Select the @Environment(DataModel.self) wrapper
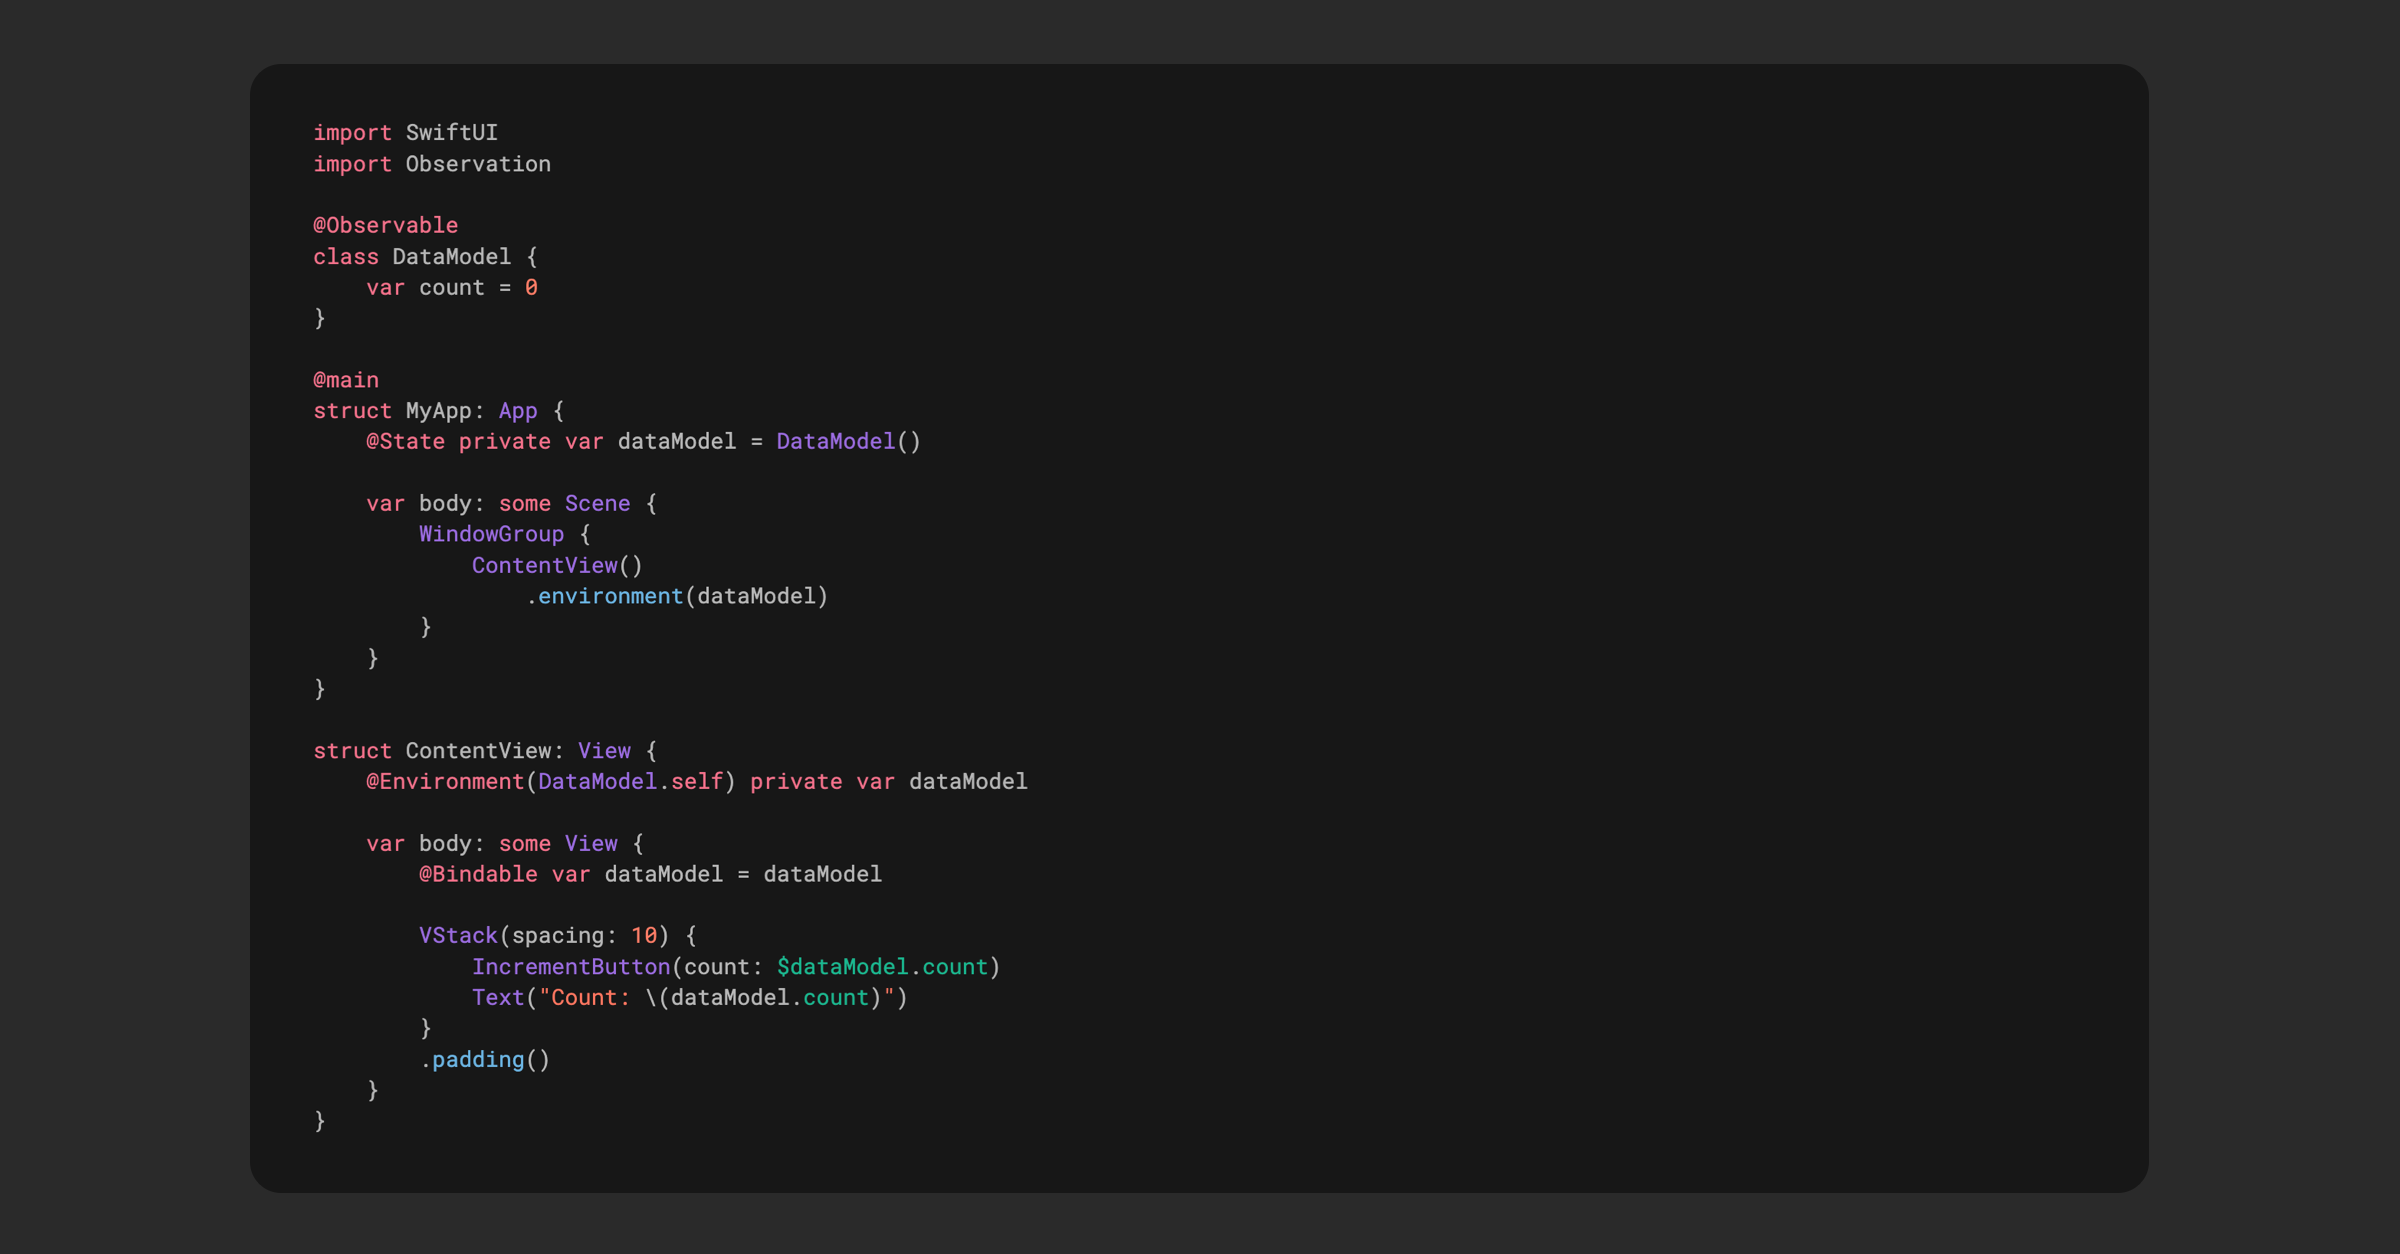Viewport: 2400px width, 1254px height. (x=548, y=781)
